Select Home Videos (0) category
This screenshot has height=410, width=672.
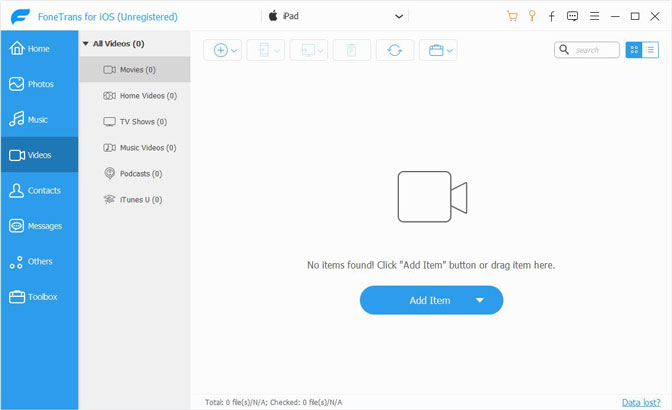[x=135, y=96]
